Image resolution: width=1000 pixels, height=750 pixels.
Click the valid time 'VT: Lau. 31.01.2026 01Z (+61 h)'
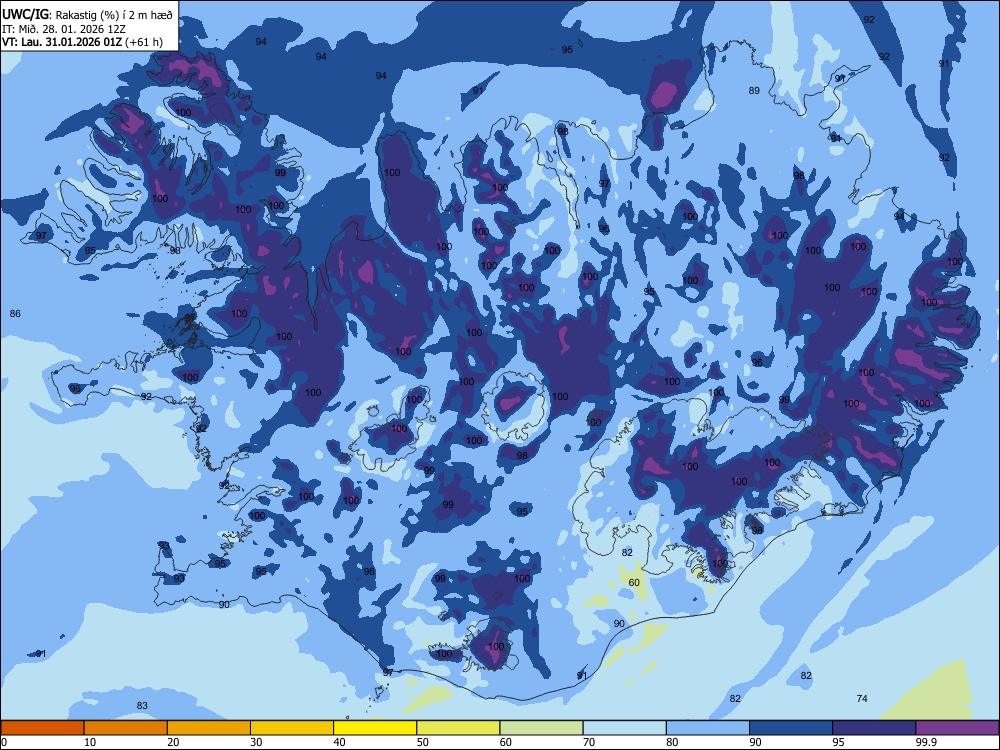coord(82,42)
